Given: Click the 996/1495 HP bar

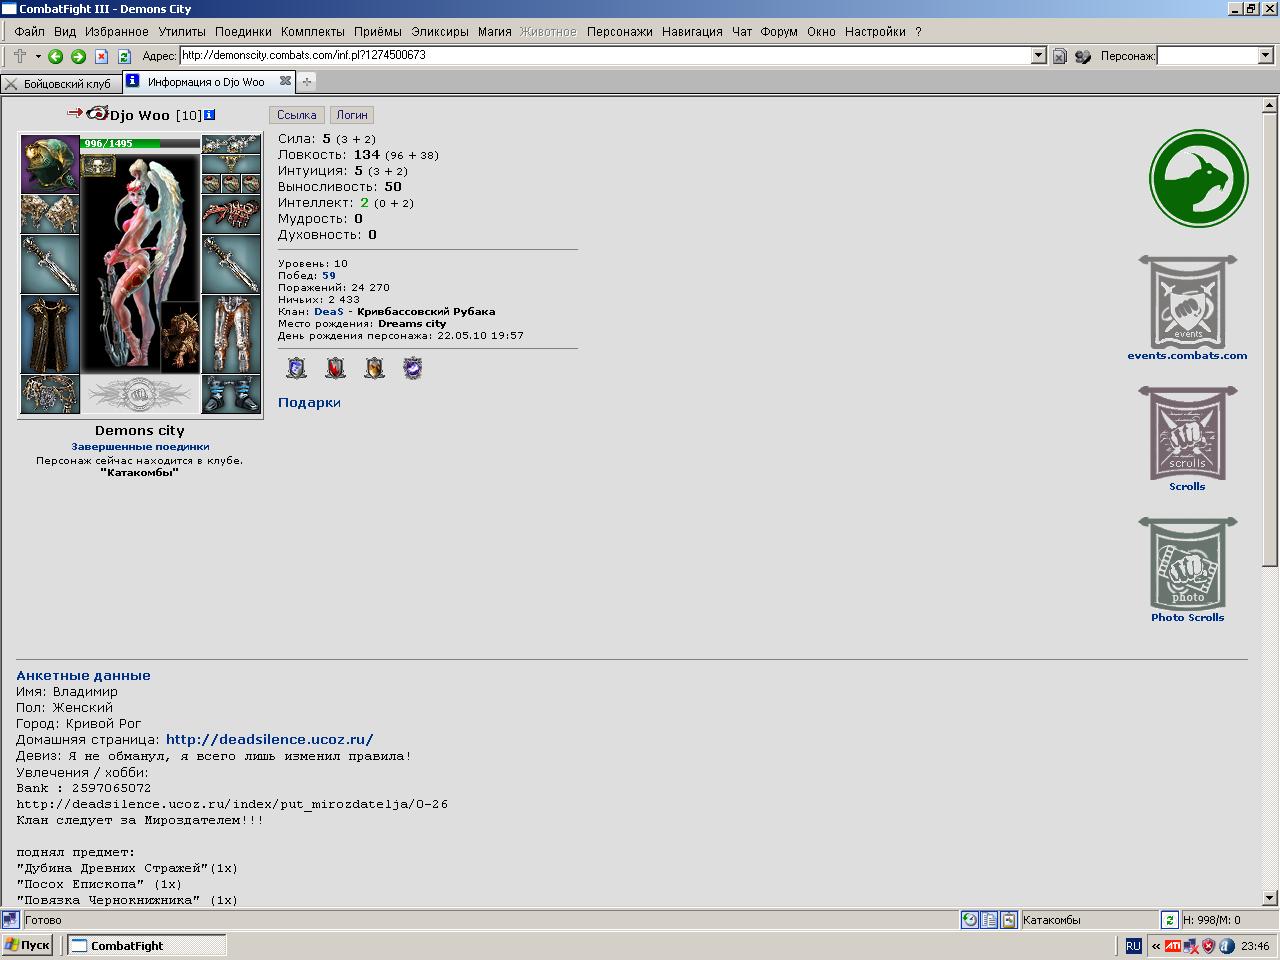Looking at the screenshot, I should pyautogui.click(x=140, y=144).
